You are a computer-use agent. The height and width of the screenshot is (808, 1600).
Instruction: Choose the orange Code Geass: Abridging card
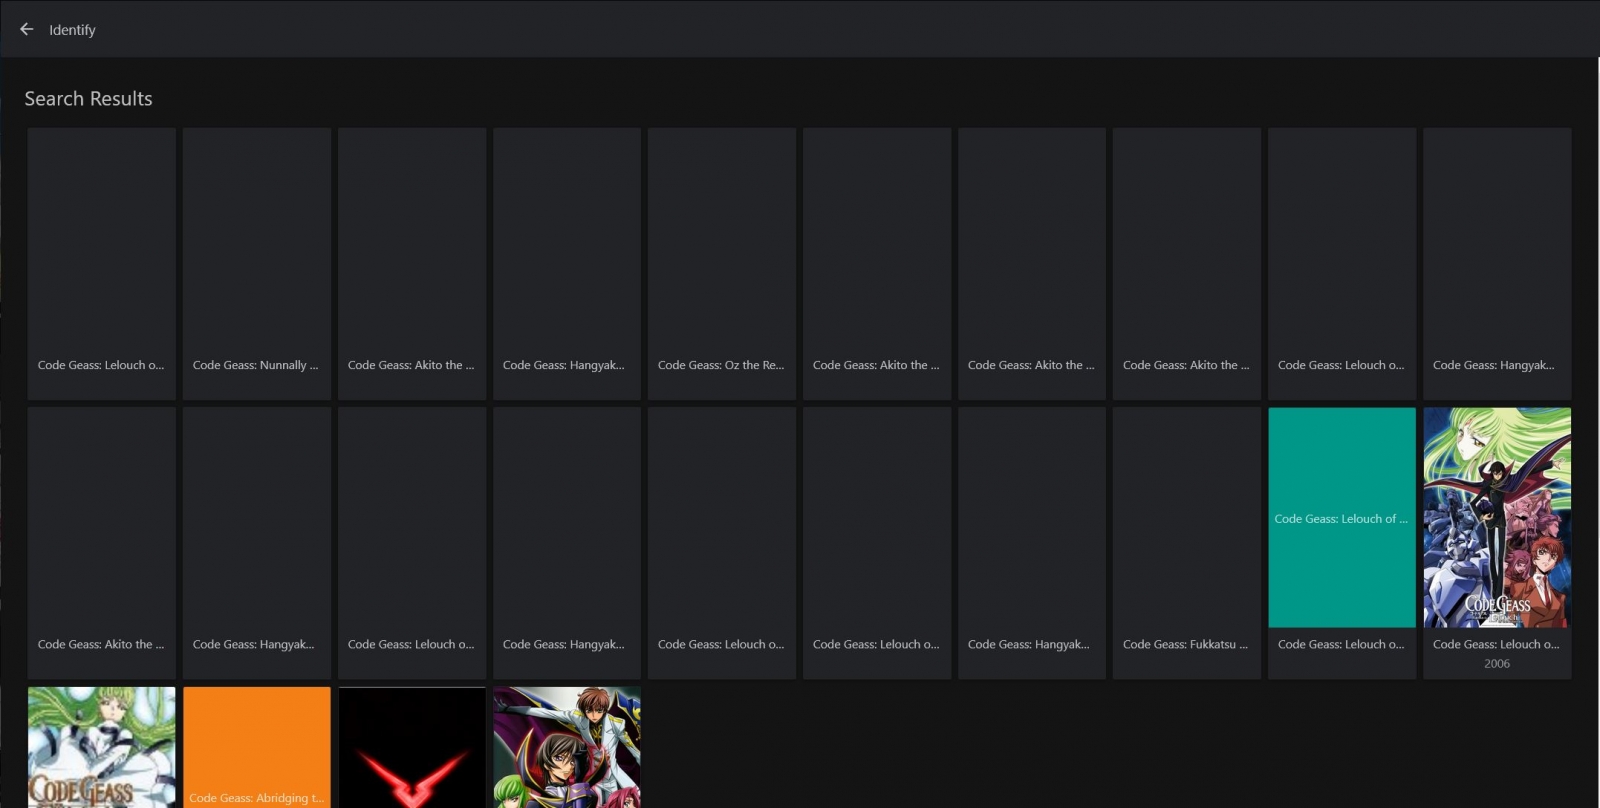(256, 747)
